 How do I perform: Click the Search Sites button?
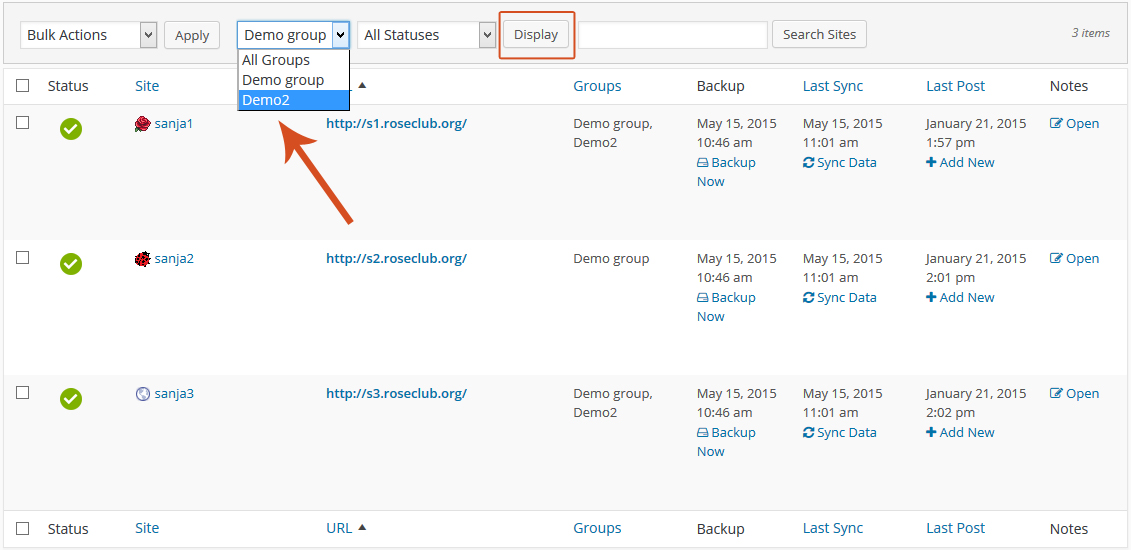click(819, 34)
